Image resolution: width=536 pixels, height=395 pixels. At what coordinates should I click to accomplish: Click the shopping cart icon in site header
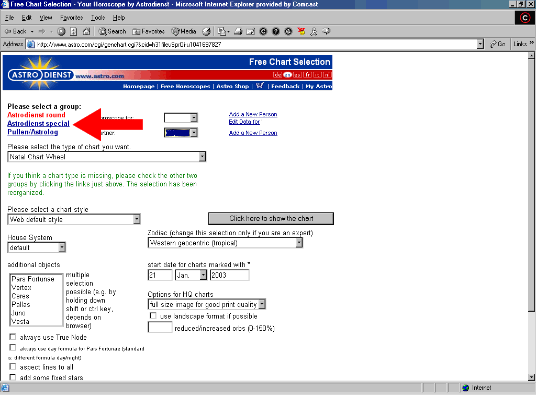[x=260, y=85]
